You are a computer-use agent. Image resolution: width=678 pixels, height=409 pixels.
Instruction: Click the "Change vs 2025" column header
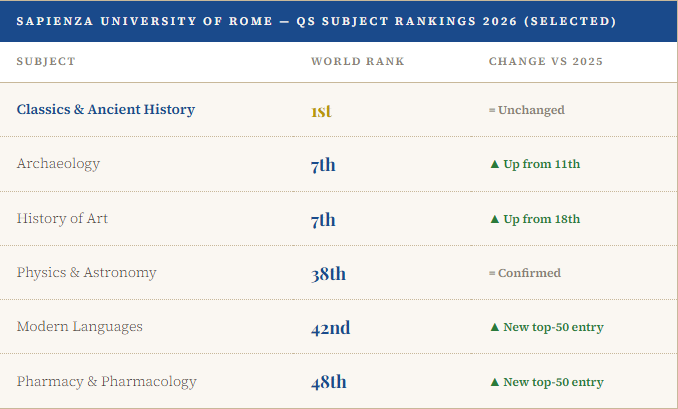545,62
